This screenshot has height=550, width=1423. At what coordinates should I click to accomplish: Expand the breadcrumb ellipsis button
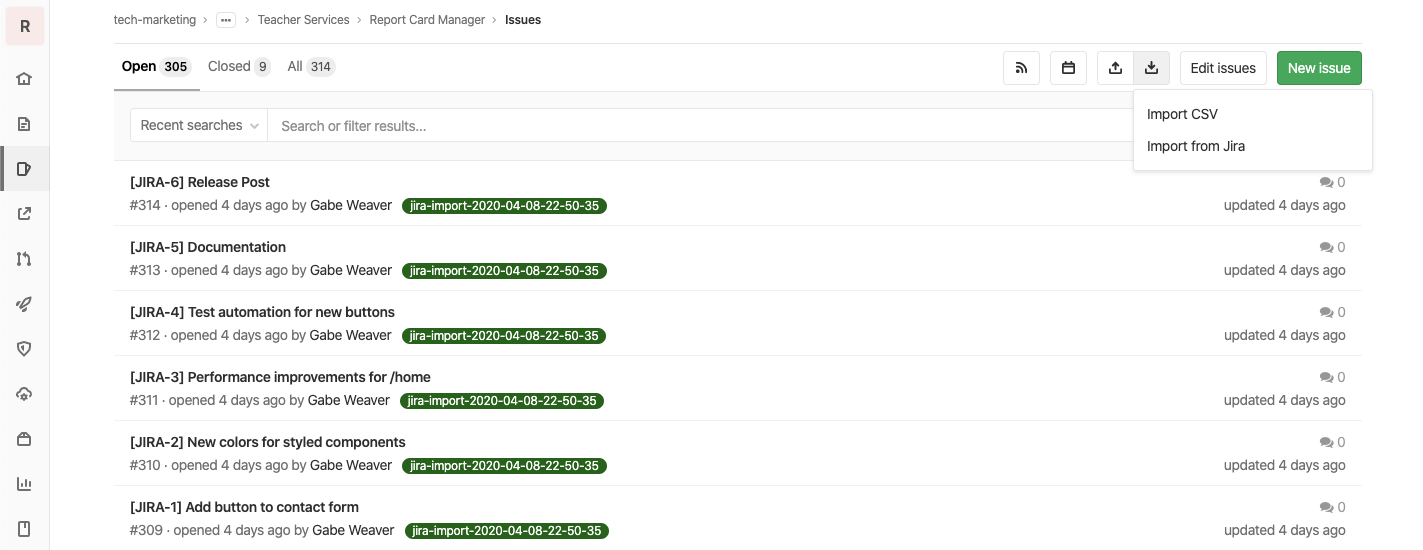coord(226,20)
